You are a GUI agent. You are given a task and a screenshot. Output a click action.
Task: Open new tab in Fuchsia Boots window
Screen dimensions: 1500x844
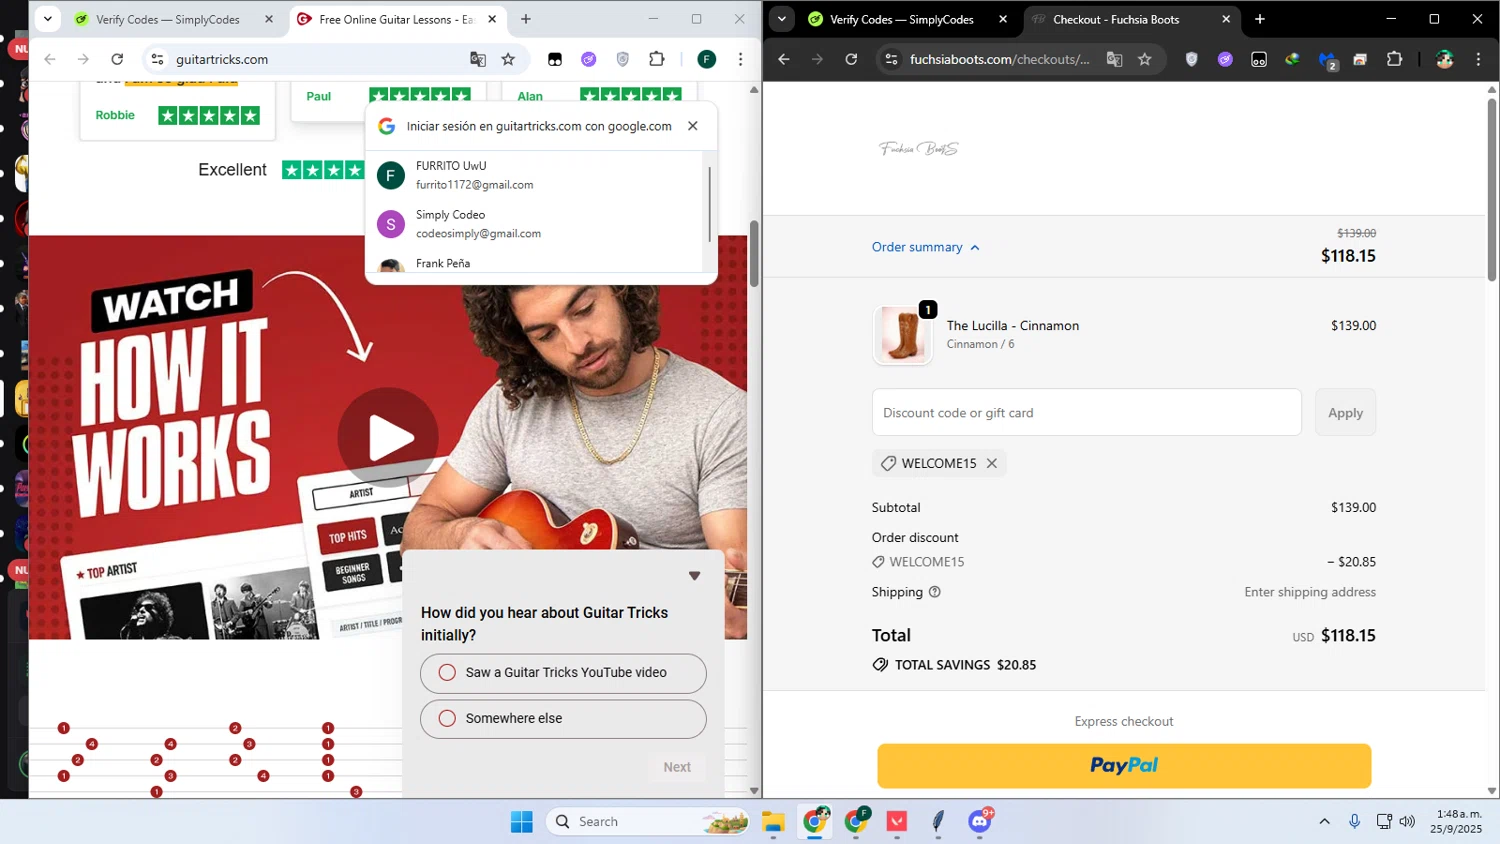pyautogui.click(x=1260, y=19)
